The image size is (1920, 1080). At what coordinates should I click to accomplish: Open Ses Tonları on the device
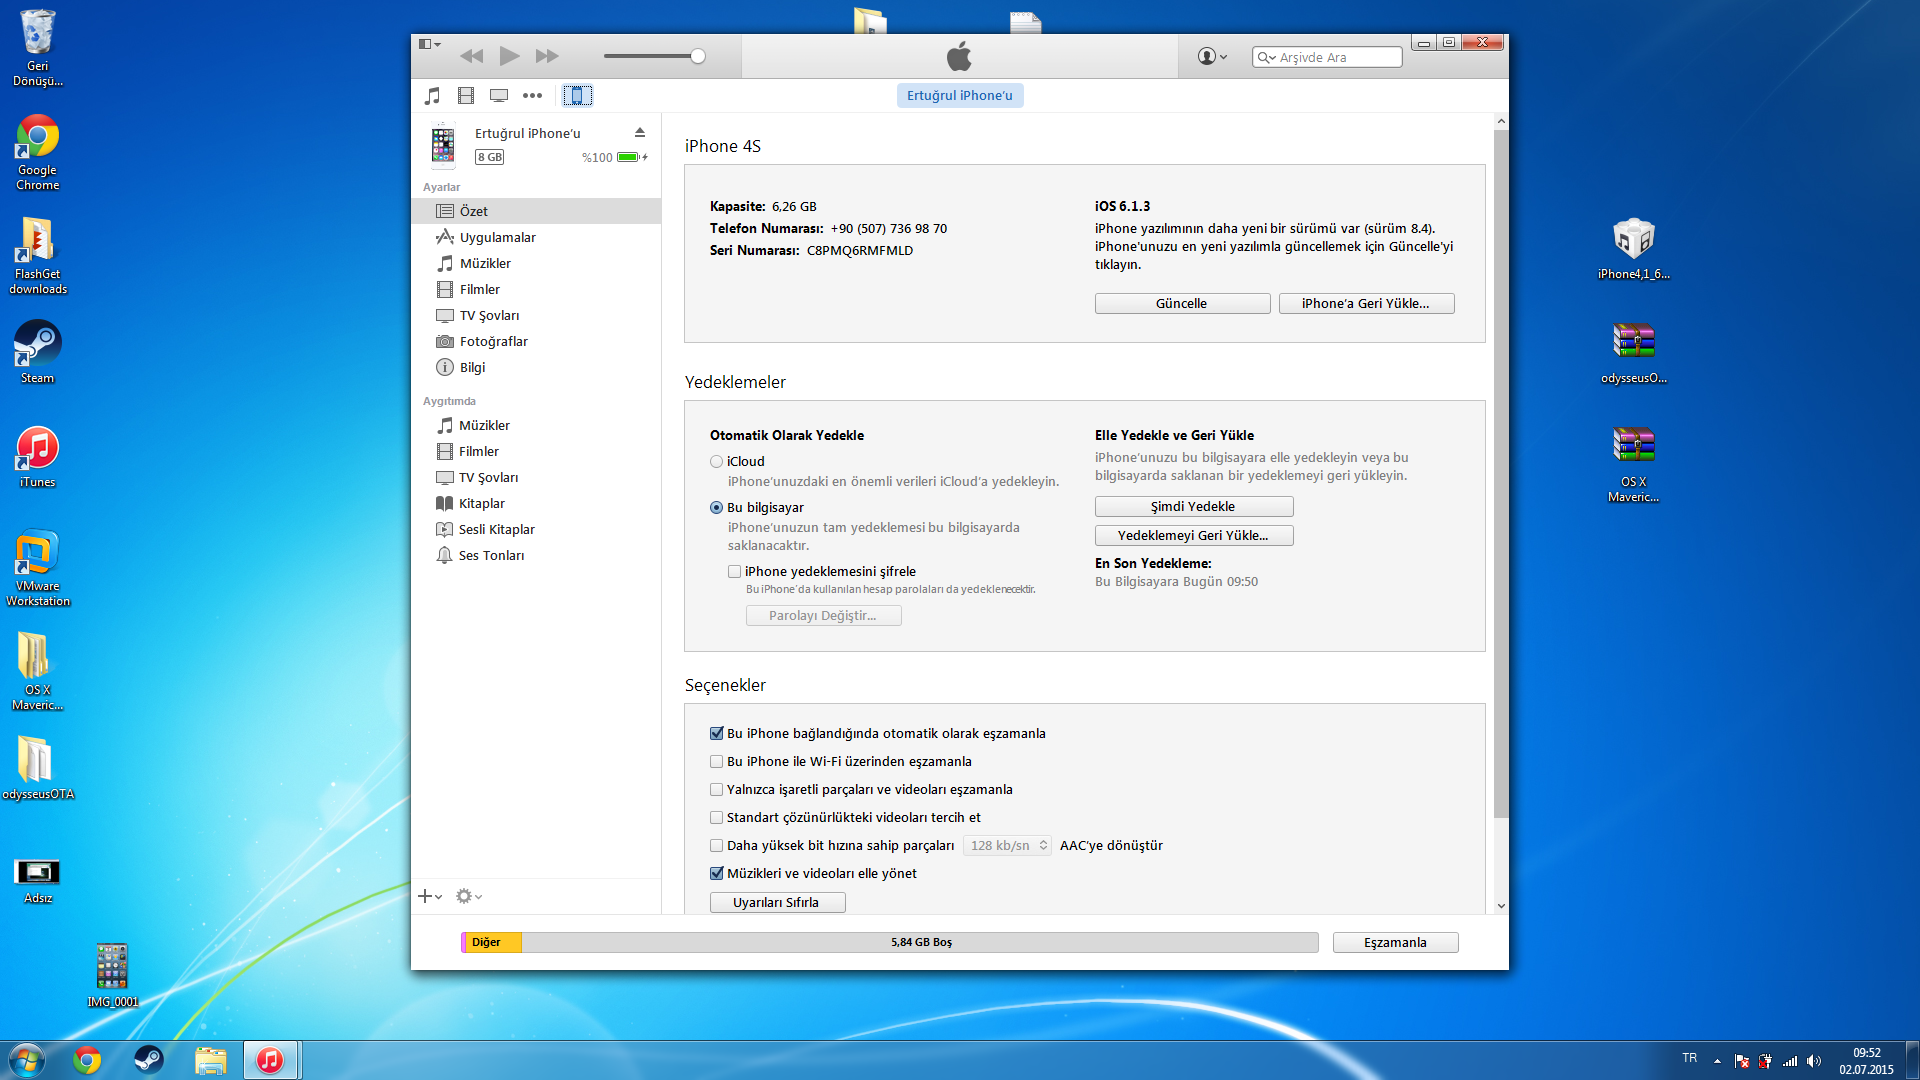[x=536, y=555]
